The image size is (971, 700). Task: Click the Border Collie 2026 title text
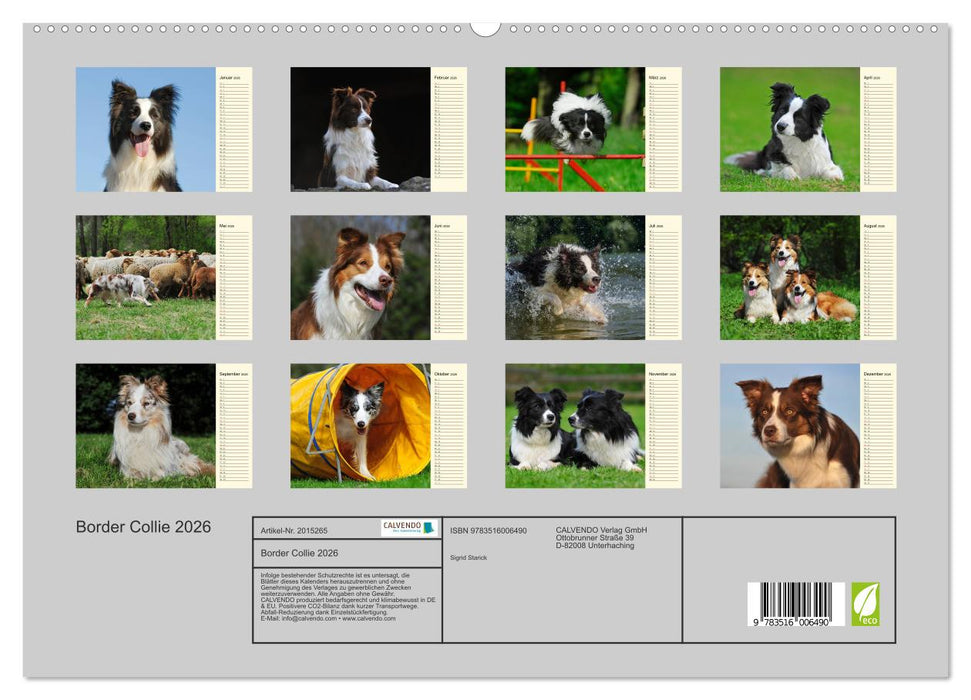coord(142,524)
